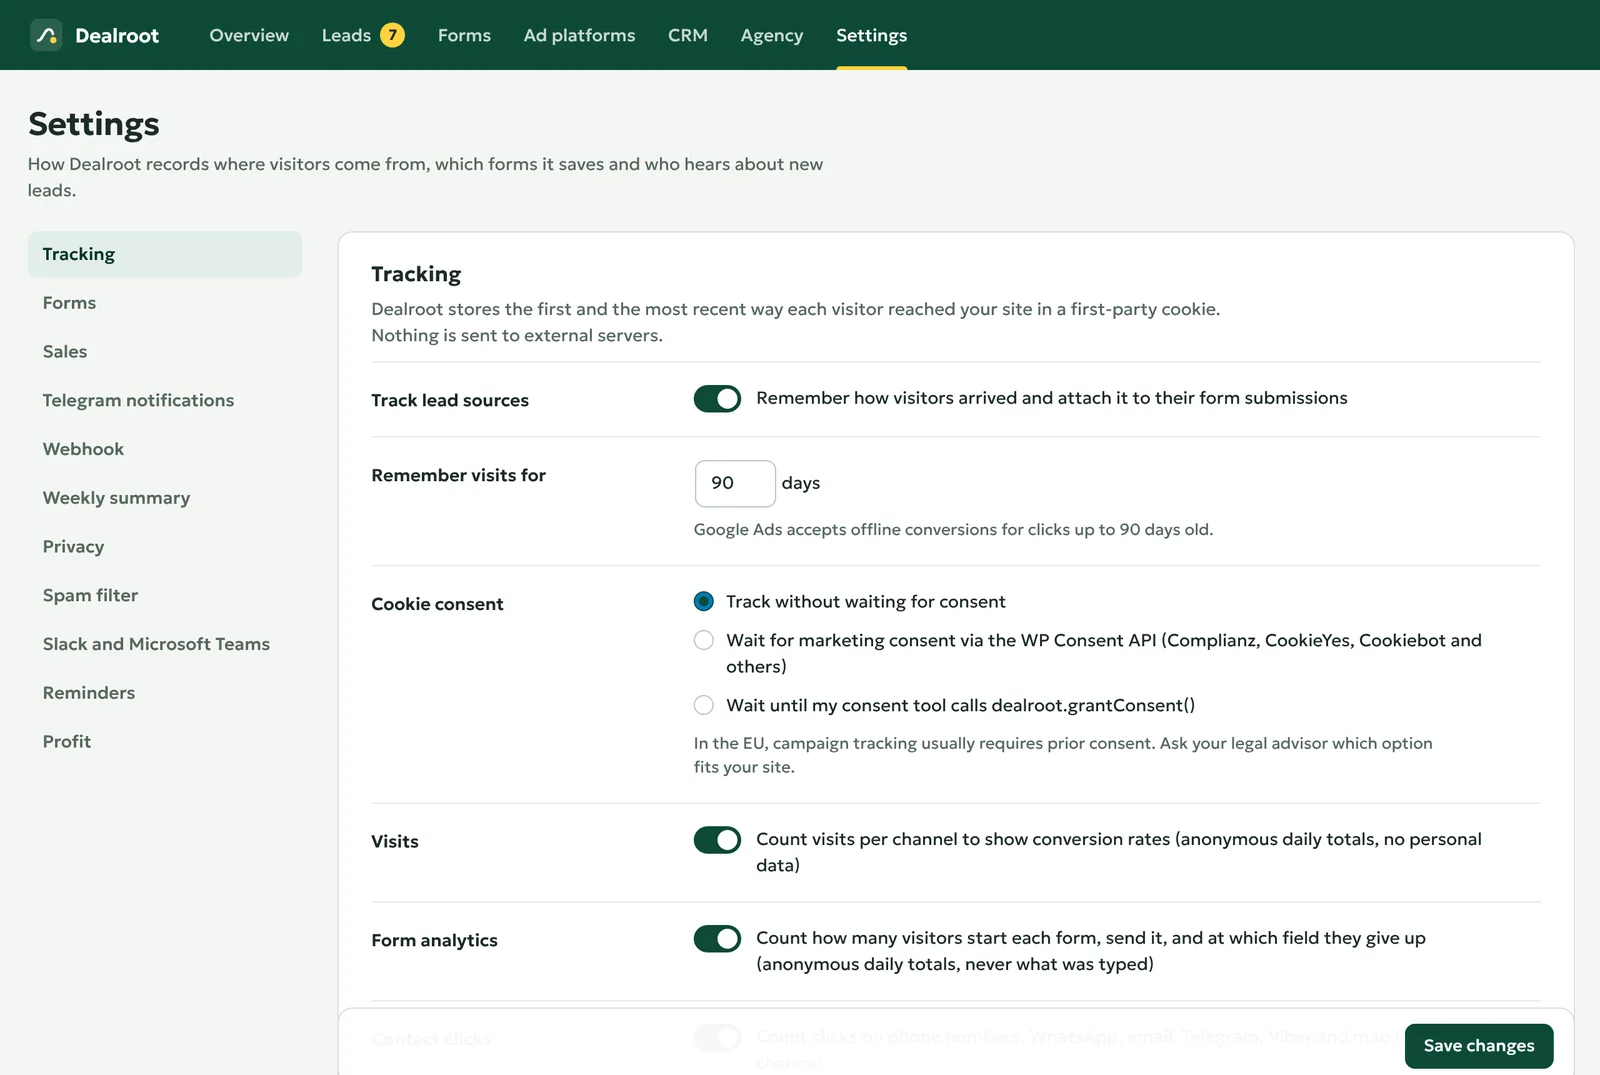Image resolution: width=1600 pixels, height=1075 pixels.
Task: Click the Dealroot brand name
Action: [117, 35]
